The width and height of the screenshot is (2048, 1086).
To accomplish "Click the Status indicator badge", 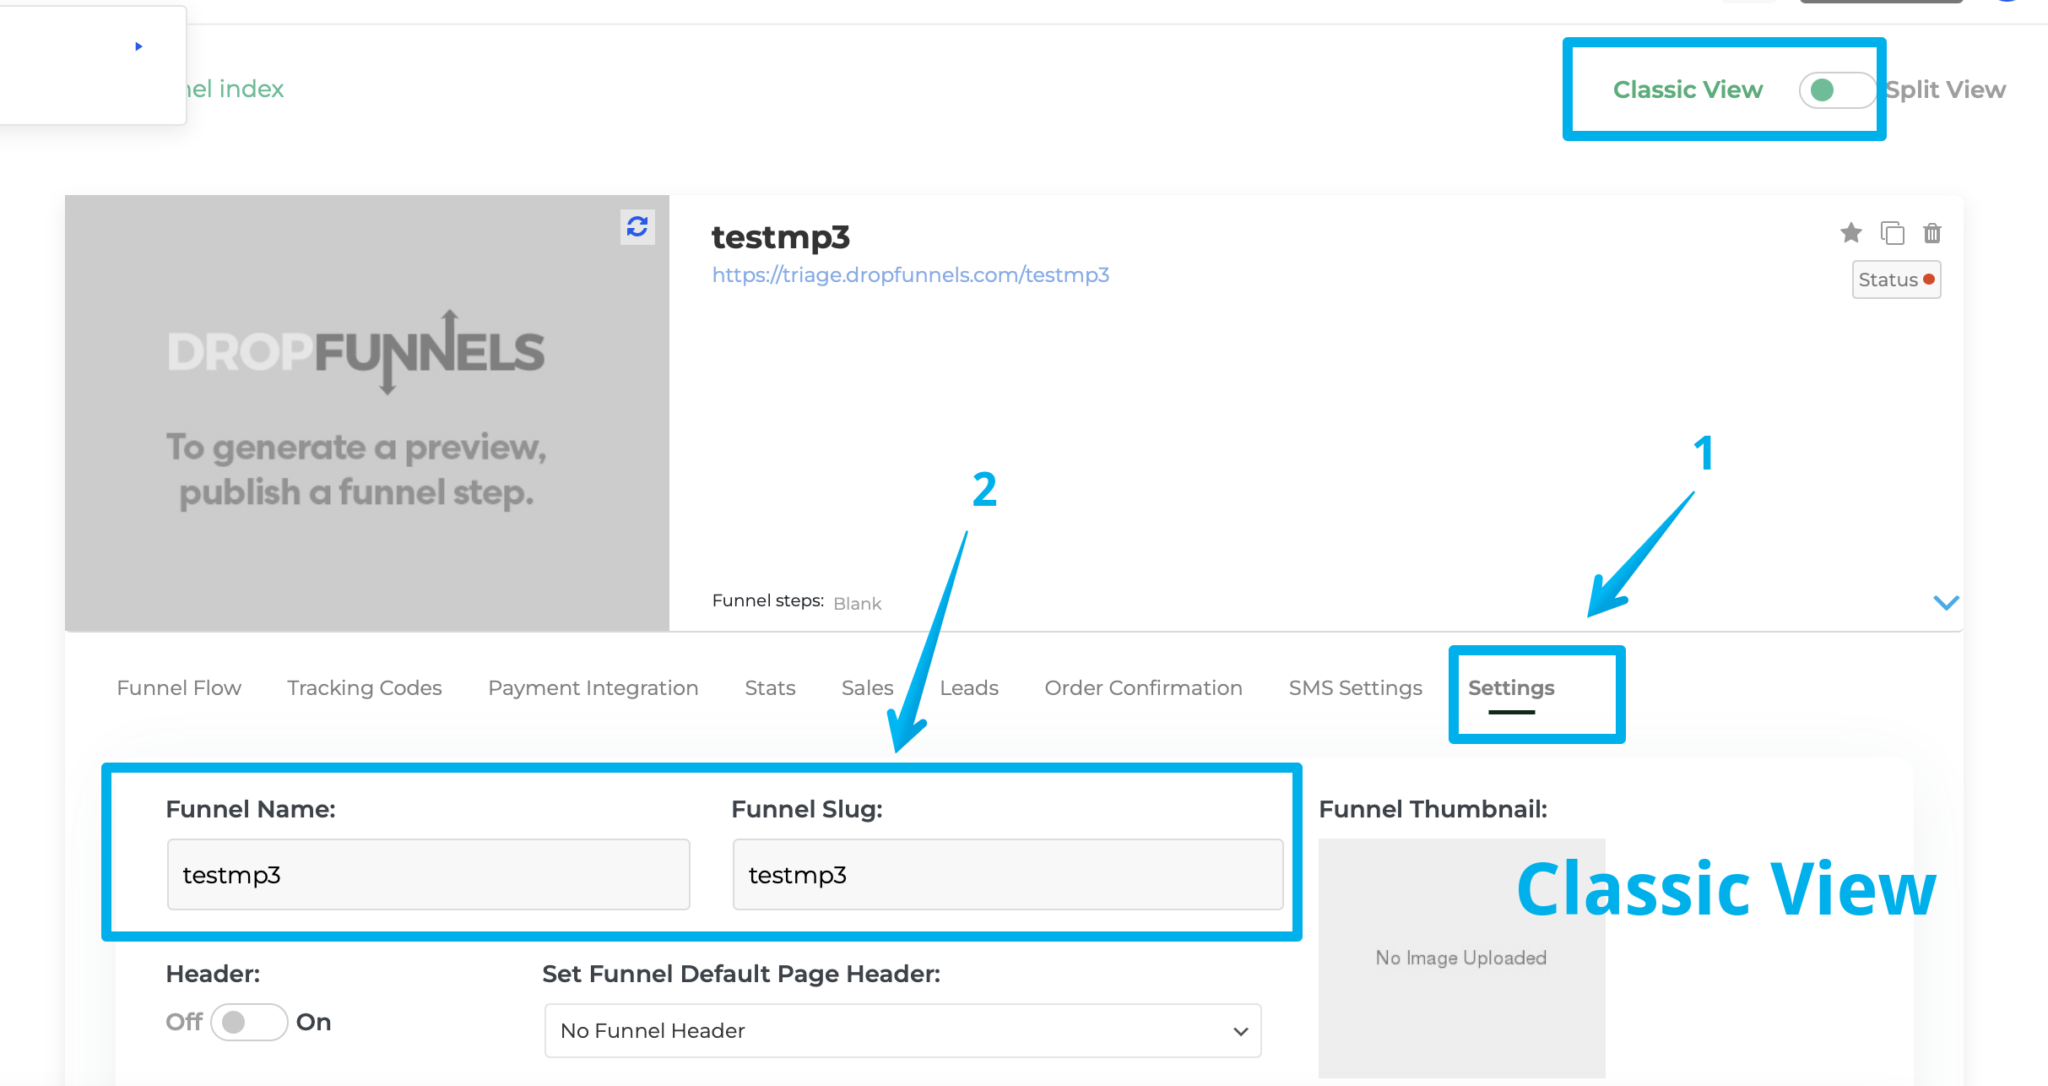I will [x=1896, y=279].
